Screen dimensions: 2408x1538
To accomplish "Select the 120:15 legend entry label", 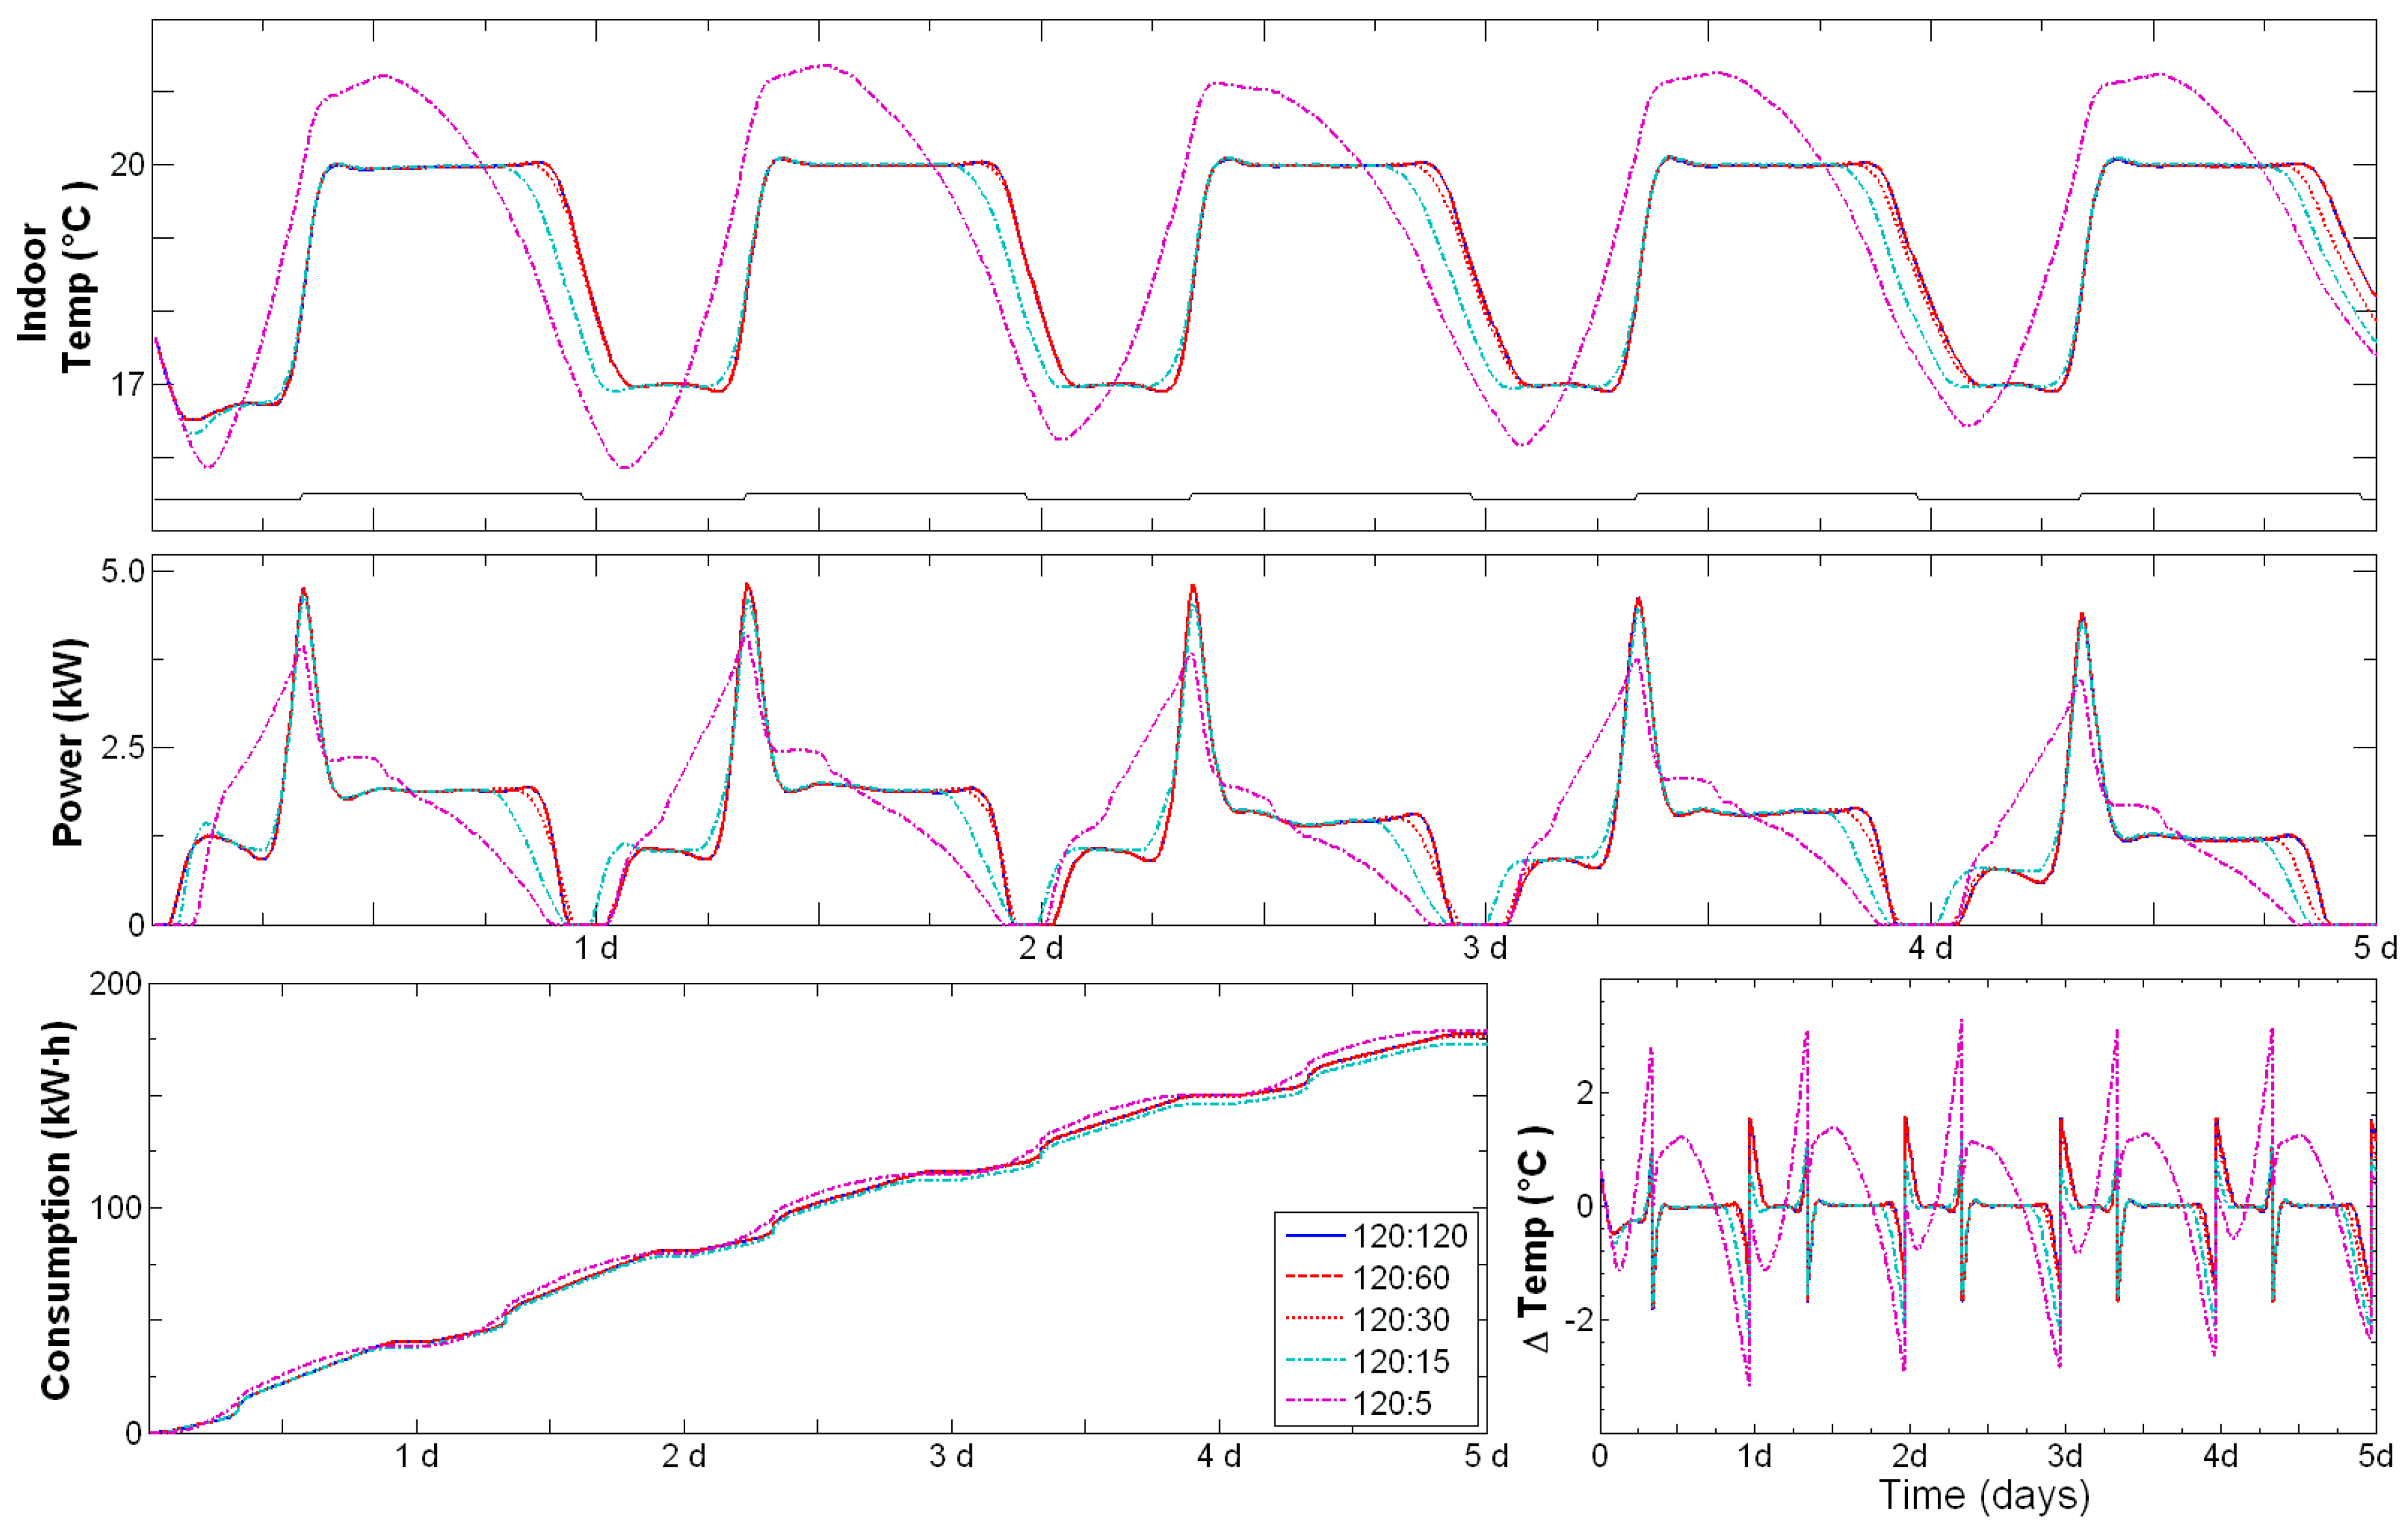I will 1400,1362.
